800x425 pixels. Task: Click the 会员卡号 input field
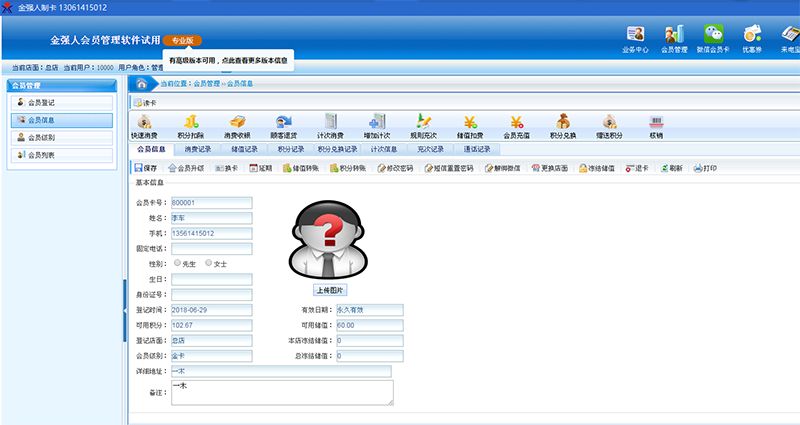212,203
